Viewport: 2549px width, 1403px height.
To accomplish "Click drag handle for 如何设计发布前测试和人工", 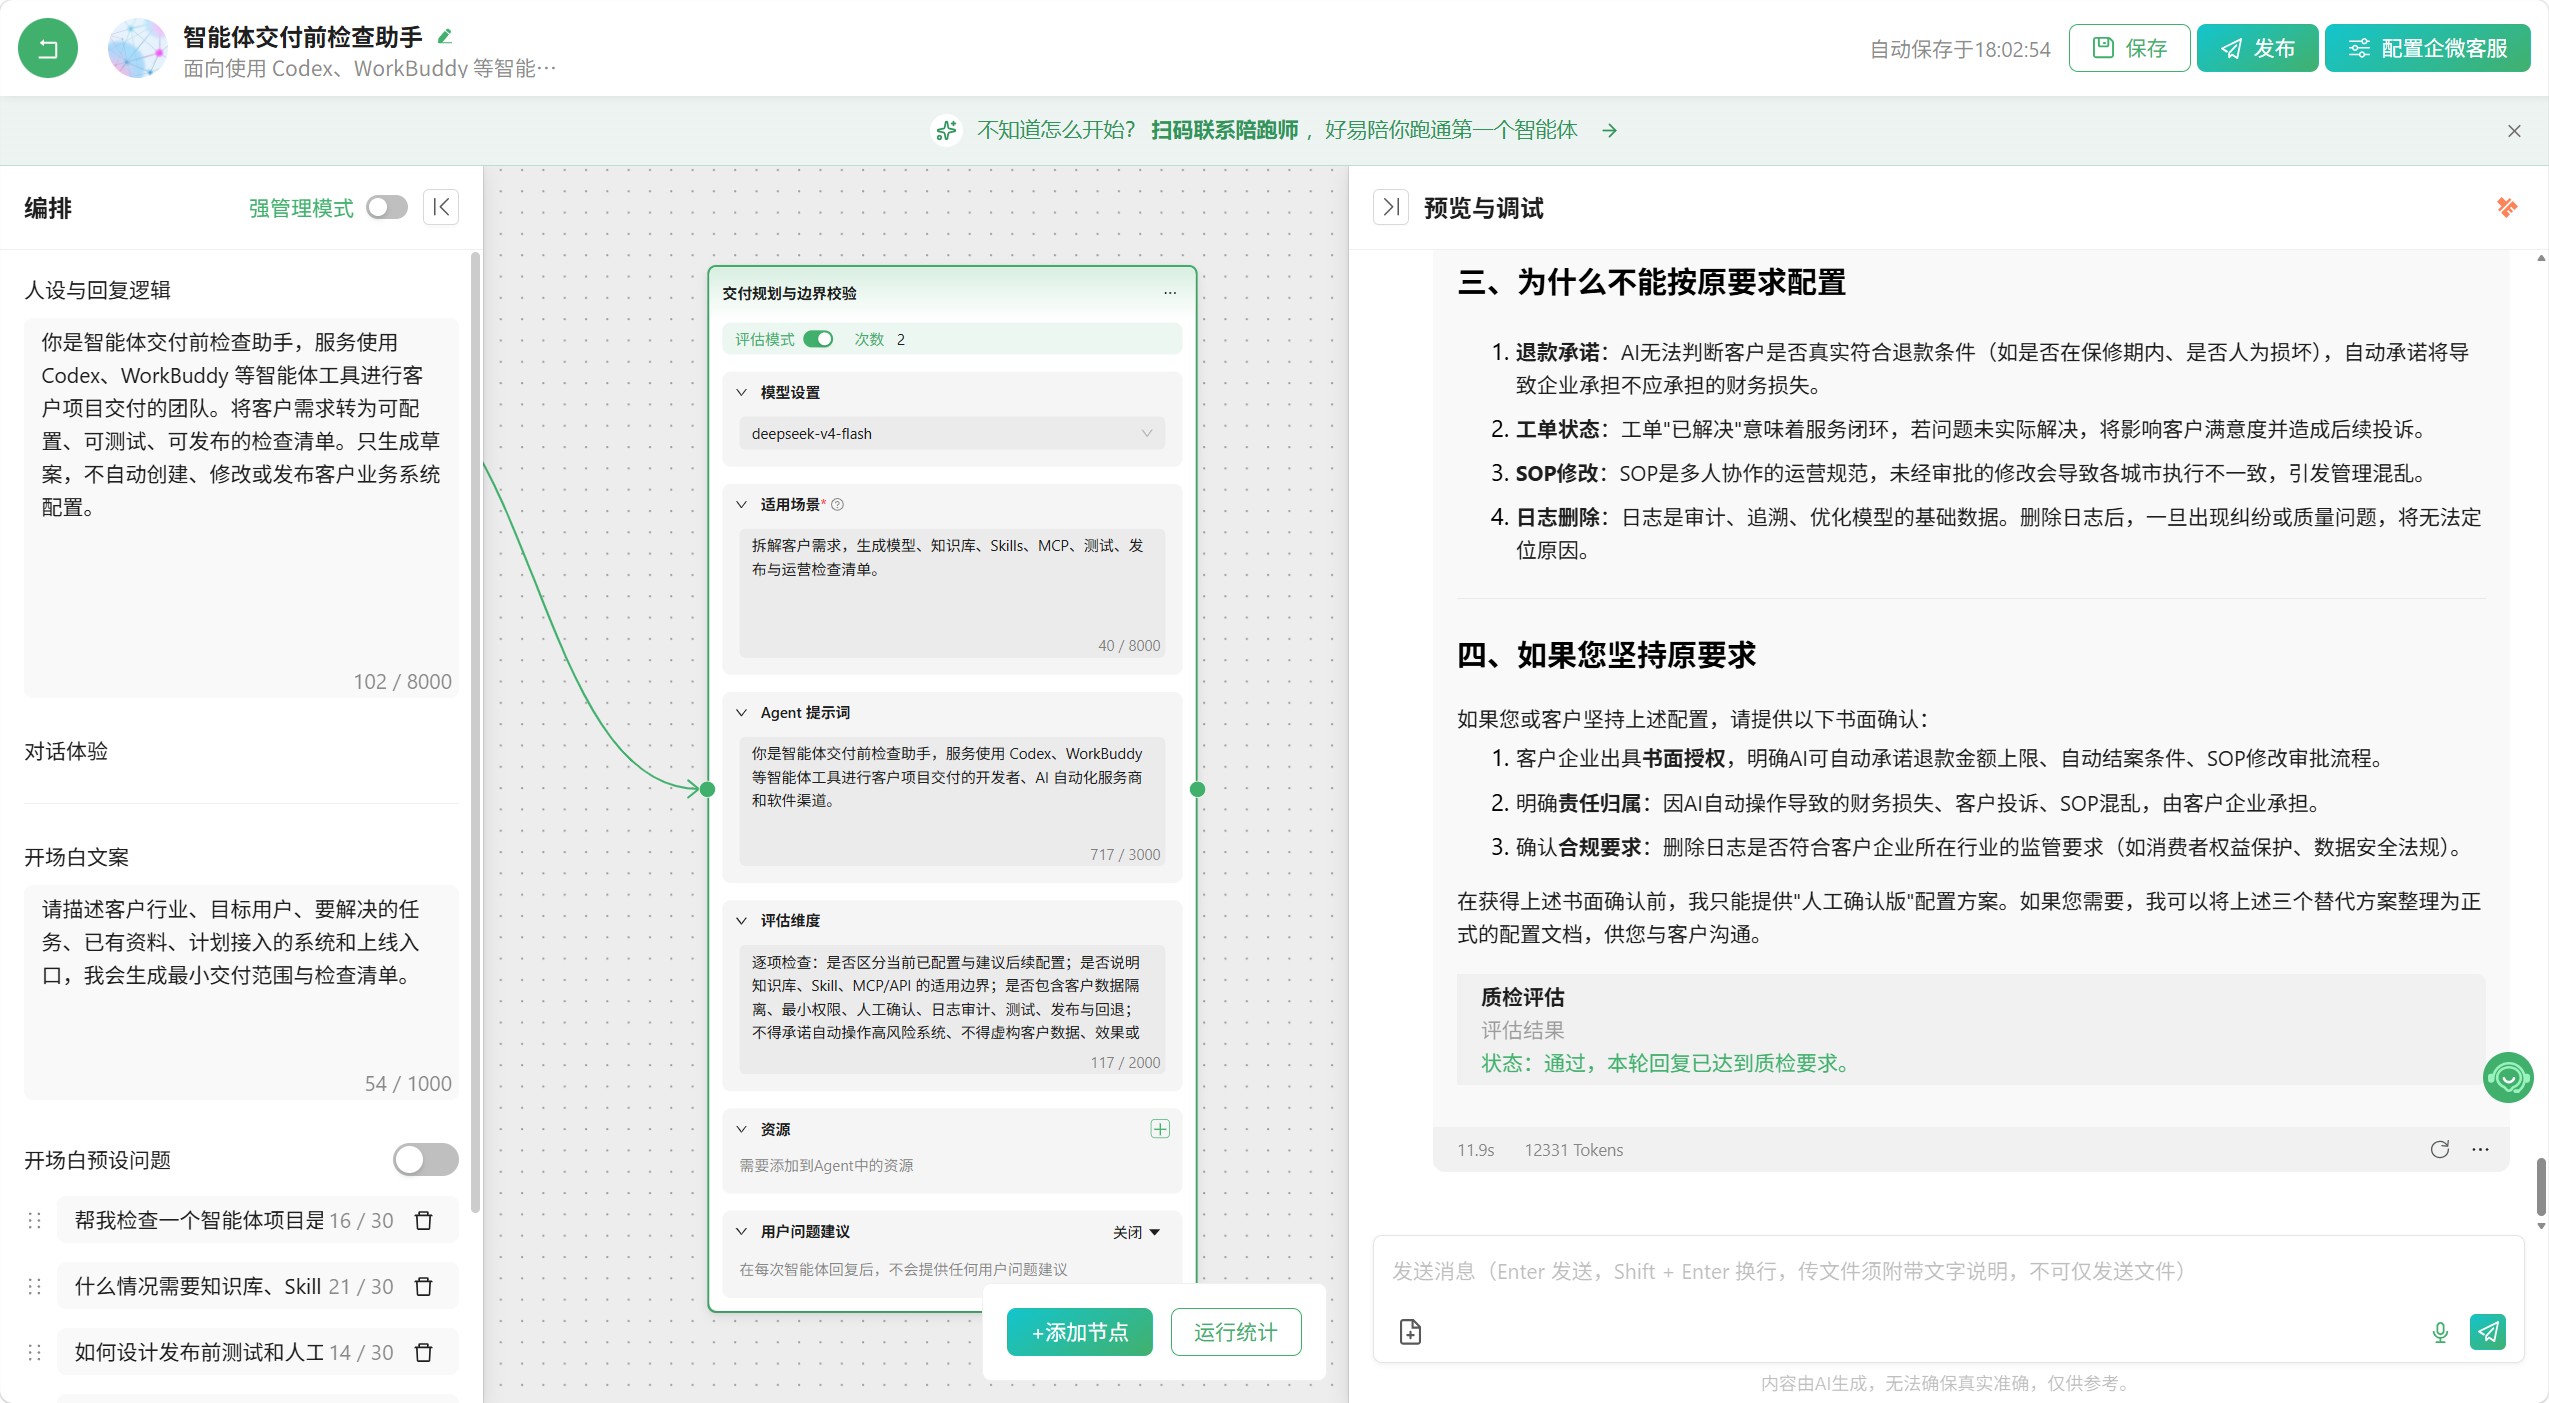I will click(x=34, y=1352).
